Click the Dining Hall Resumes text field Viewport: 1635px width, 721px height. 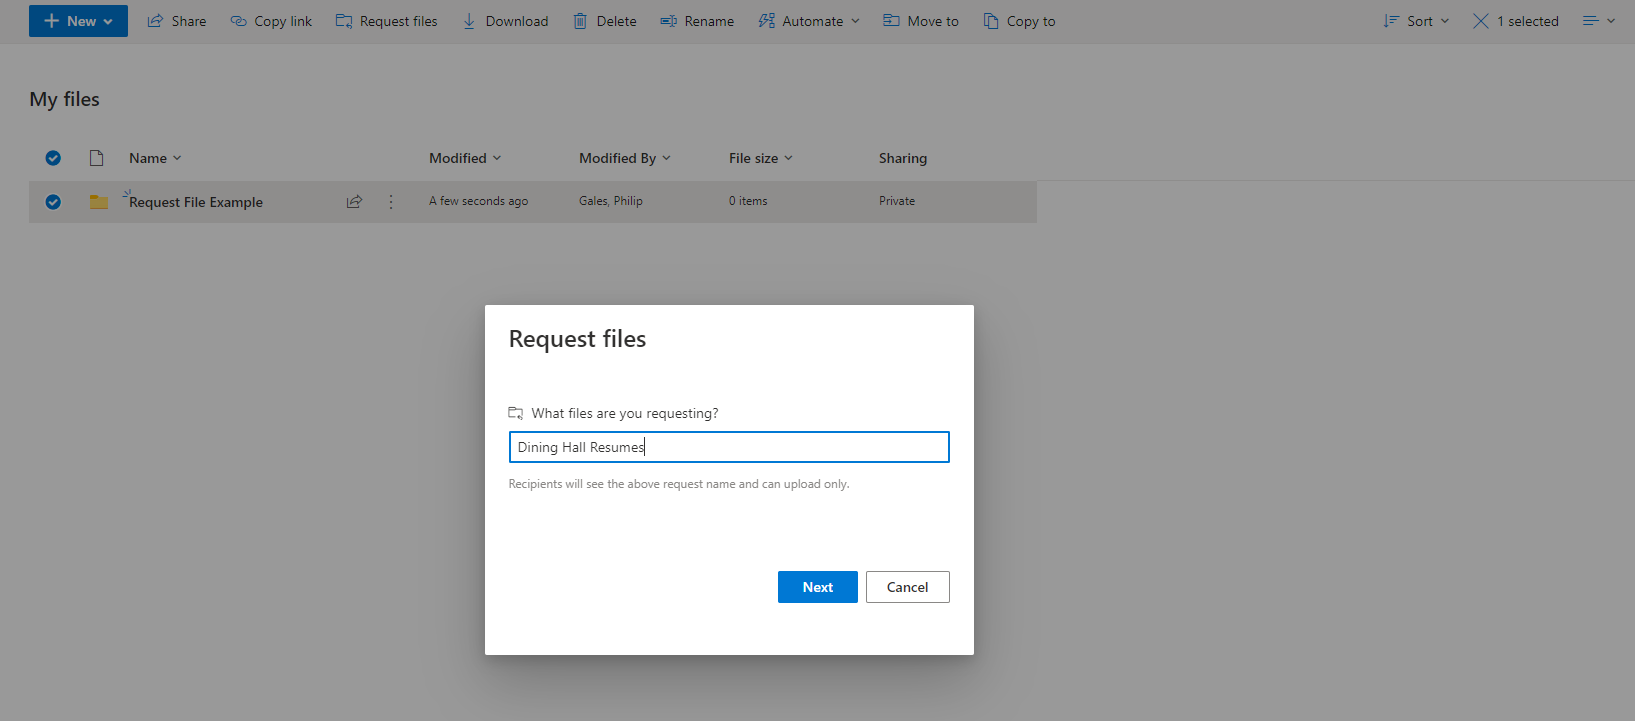pyautogui.click(x=728, y=447)
